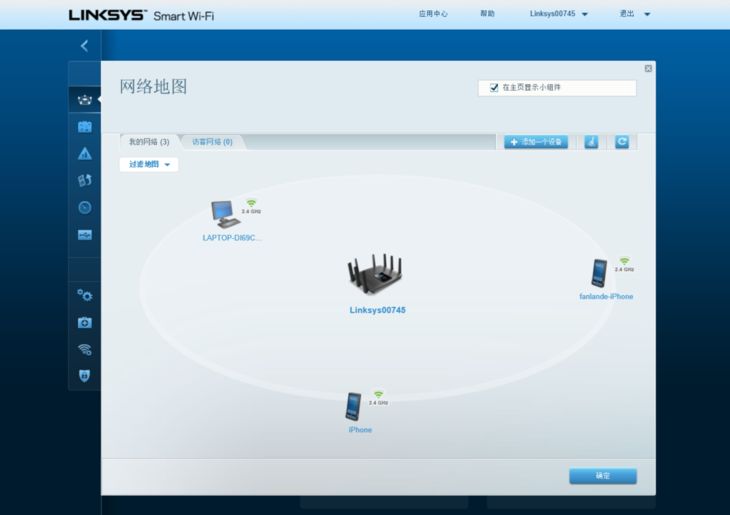Click the 添加一个设备 button
The width and height of the screenshot is (730, 515).
coord(536,142)
